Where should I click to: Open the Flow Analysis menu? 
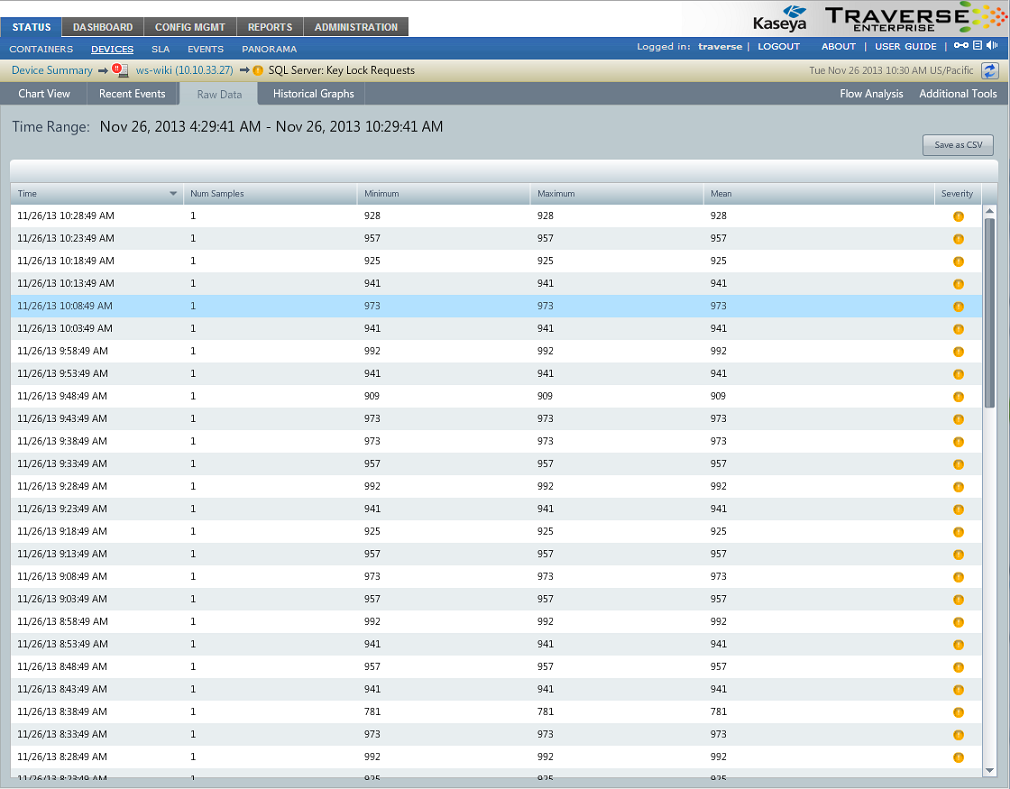tap(871, 94)
